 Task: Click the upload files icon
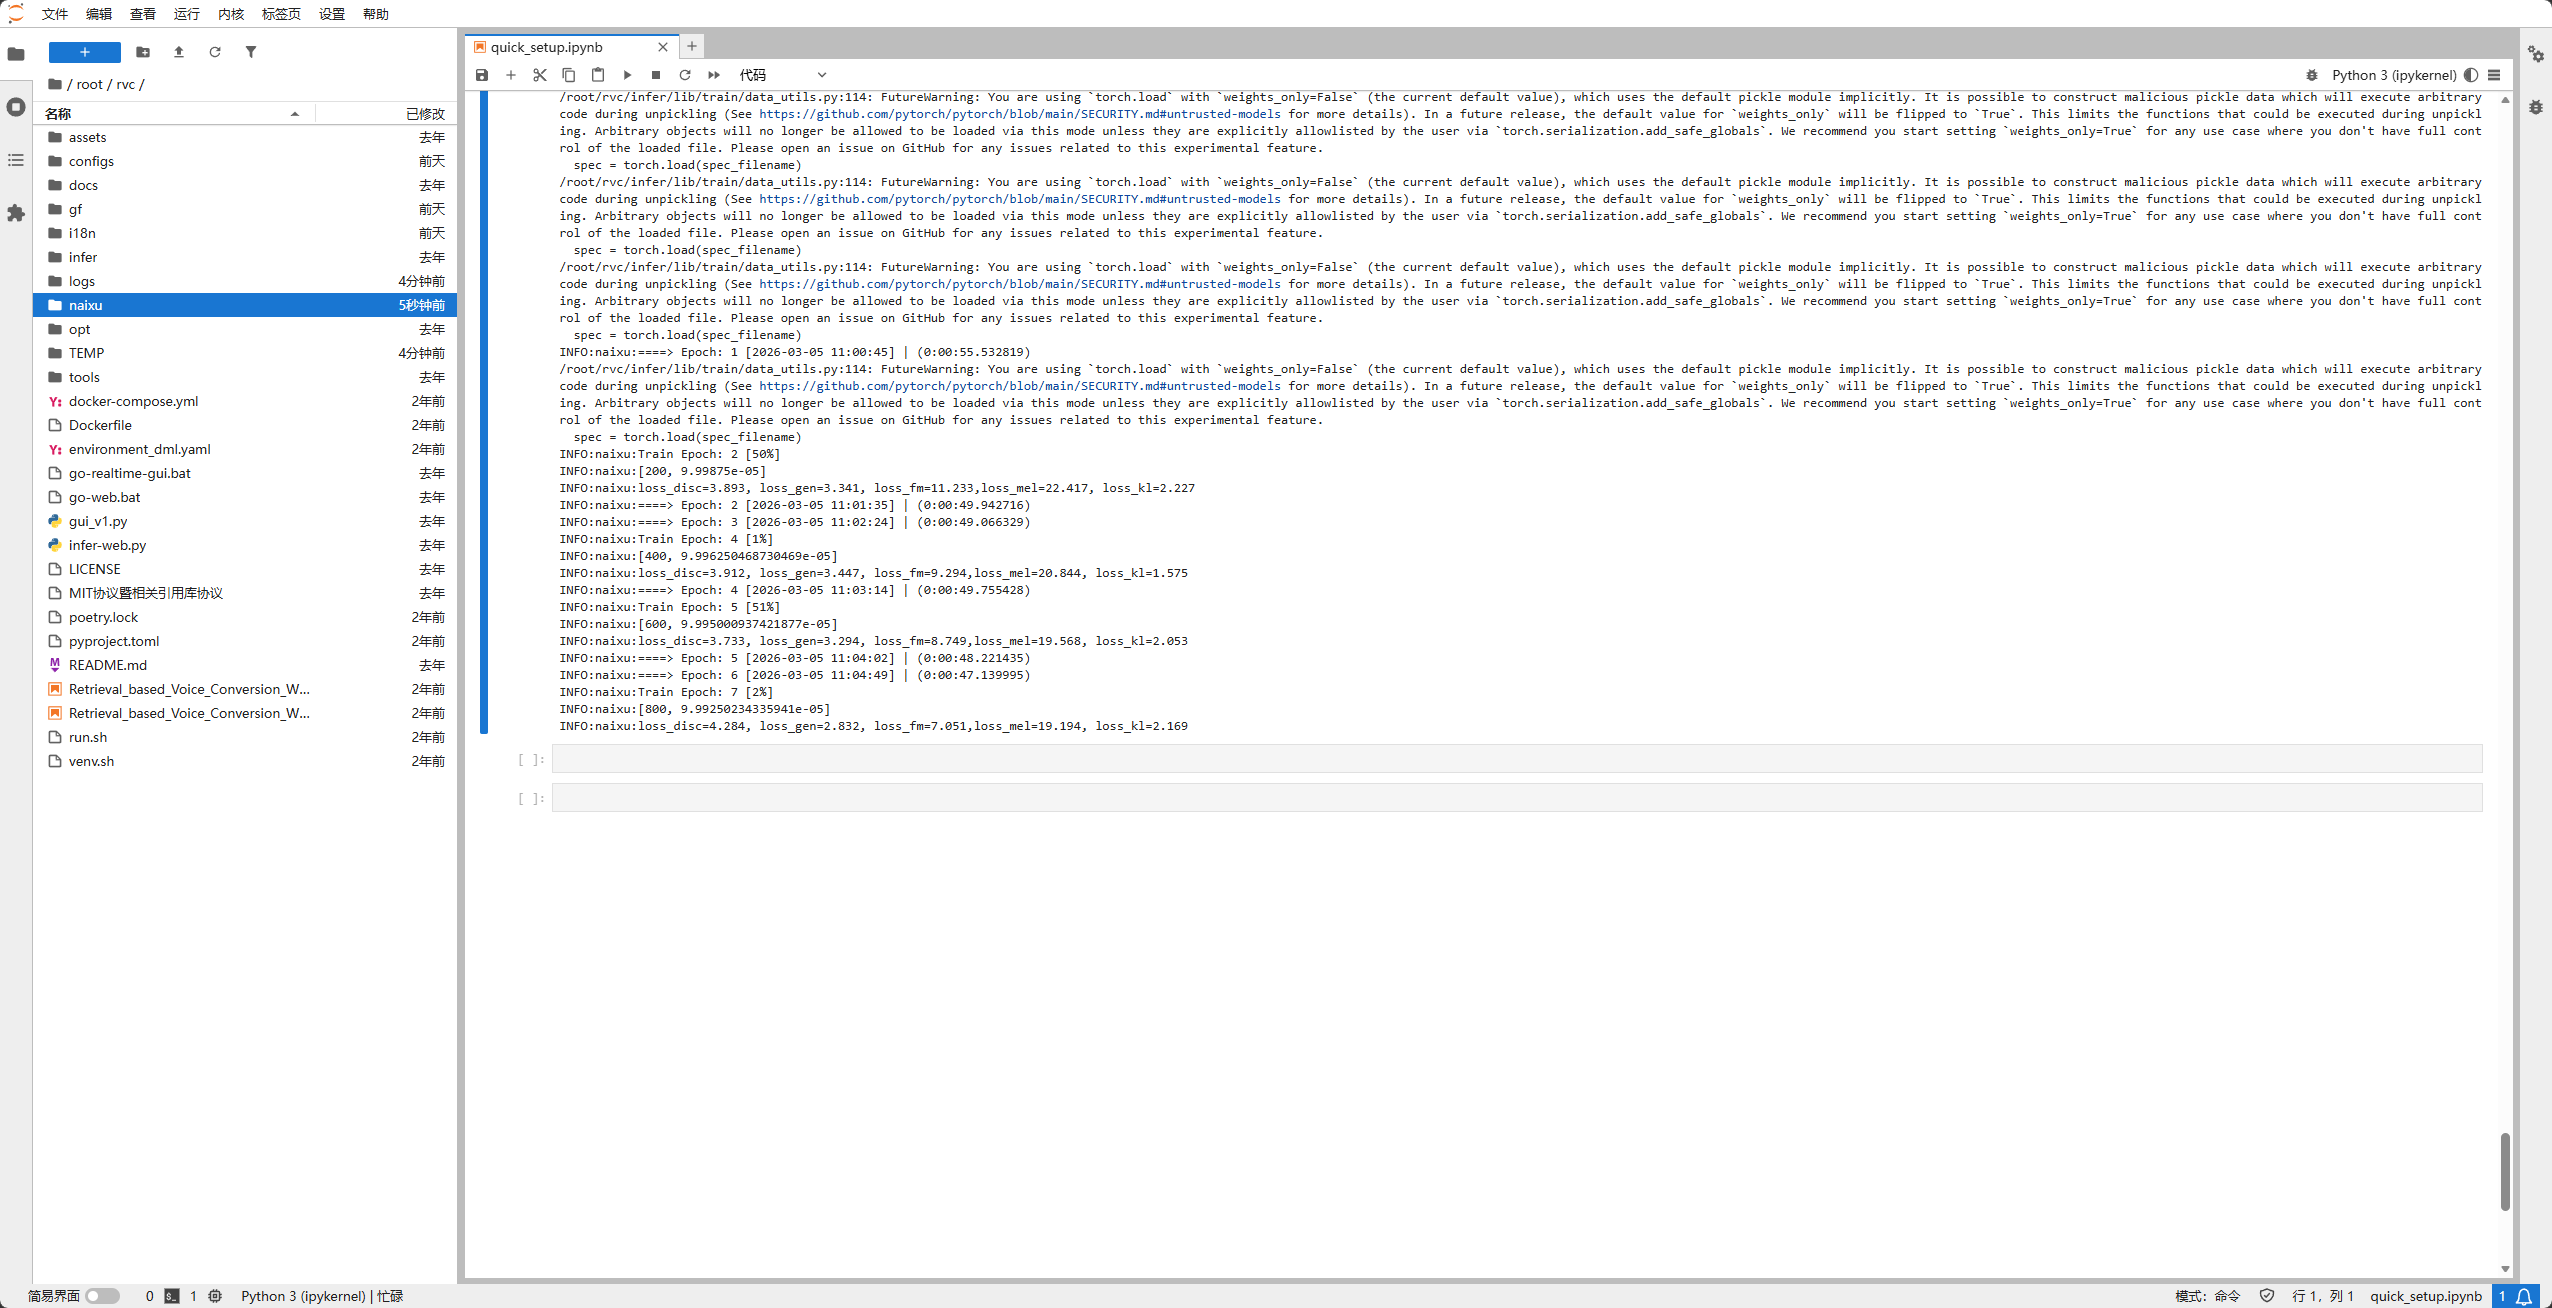pyautogui.click(x=179, y=52)
